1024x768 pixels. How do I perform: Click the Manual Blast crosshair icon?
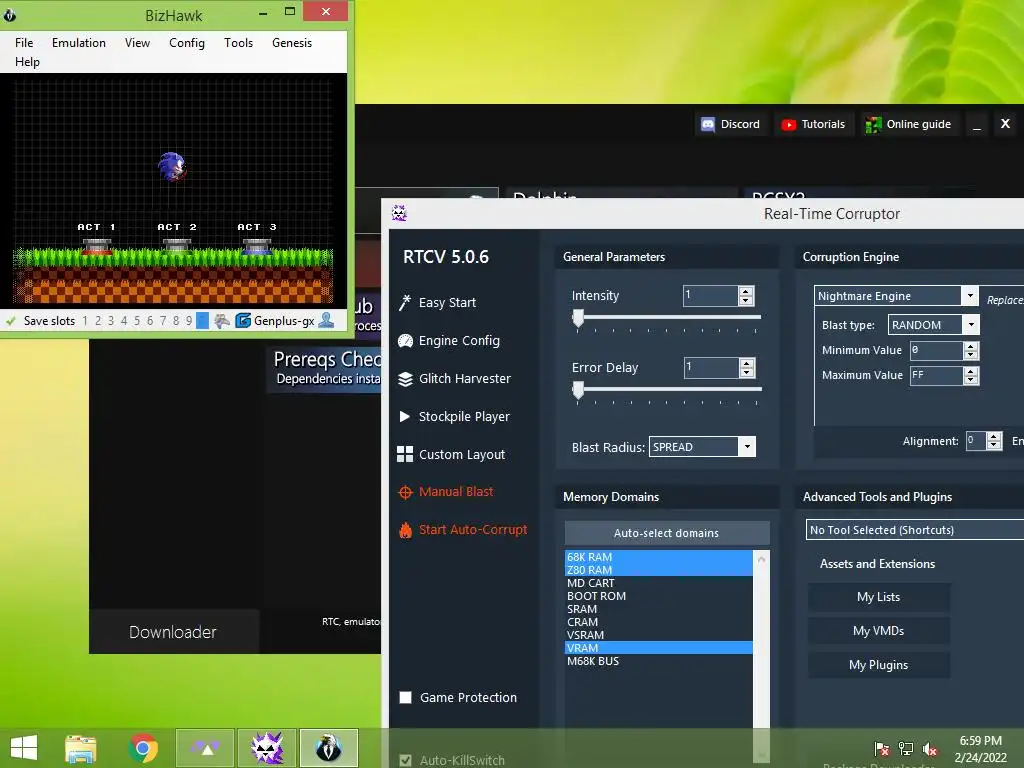coord(405,492)
